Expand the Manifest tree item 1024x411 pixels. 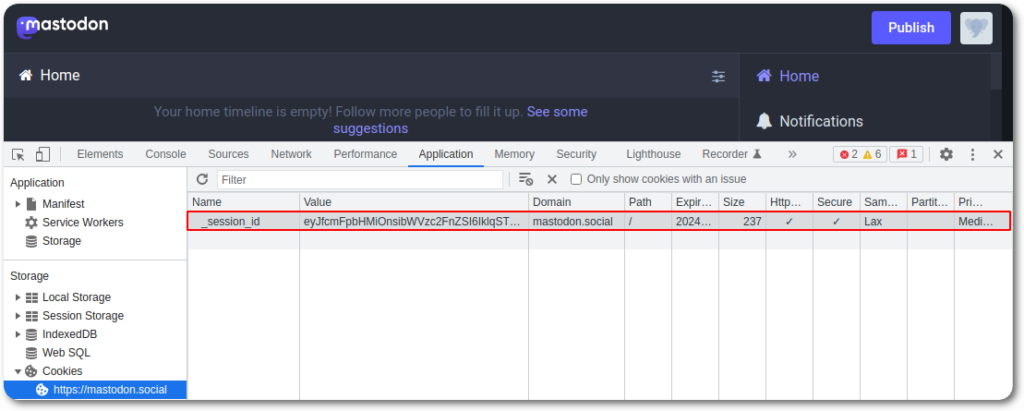(x=18, y=204)
